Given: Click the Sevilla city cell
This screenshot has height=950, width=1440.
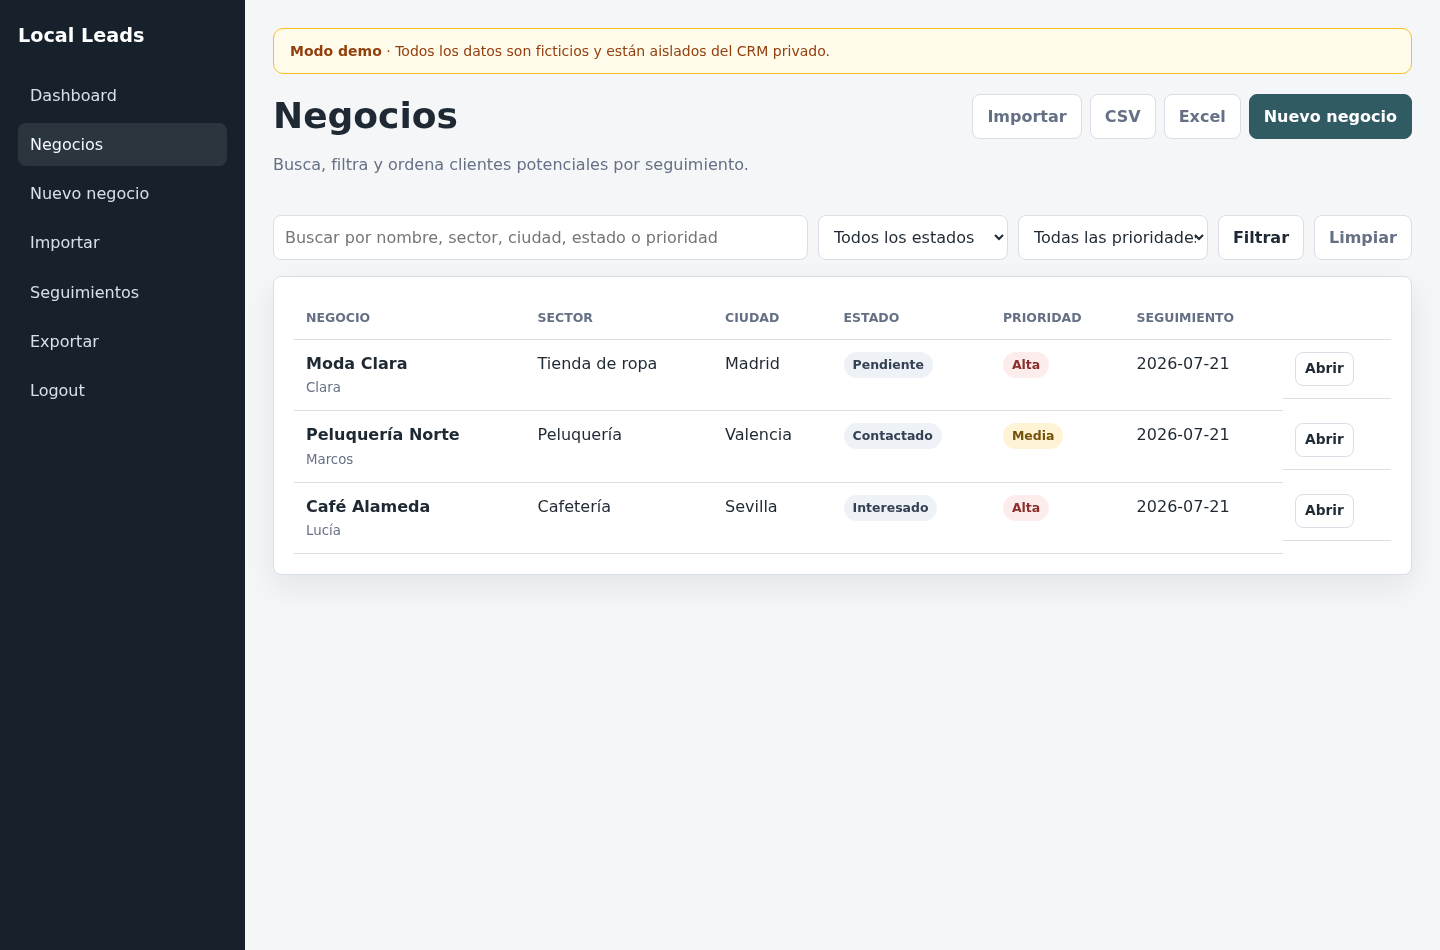Looking at the screenshot, I should pyautogui.click(x=751, y=507).
